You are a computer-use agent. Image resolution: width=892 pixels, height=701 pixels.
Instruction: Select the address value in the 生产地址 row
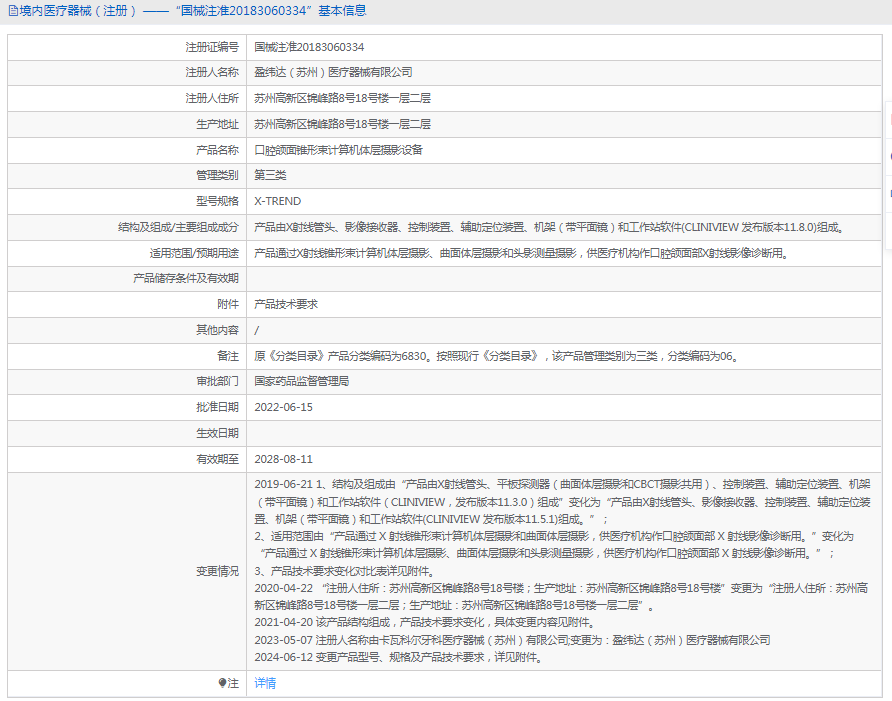[342, 124]
